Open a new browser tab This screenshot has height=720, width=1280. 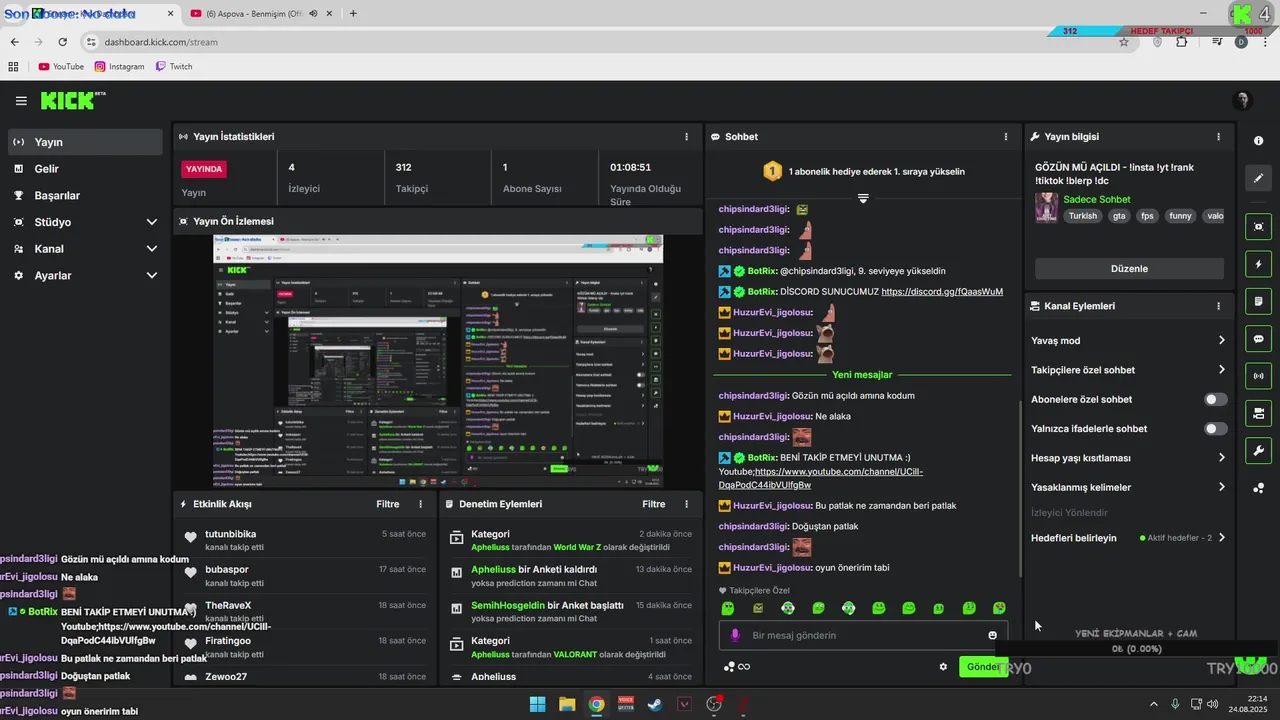353,13
